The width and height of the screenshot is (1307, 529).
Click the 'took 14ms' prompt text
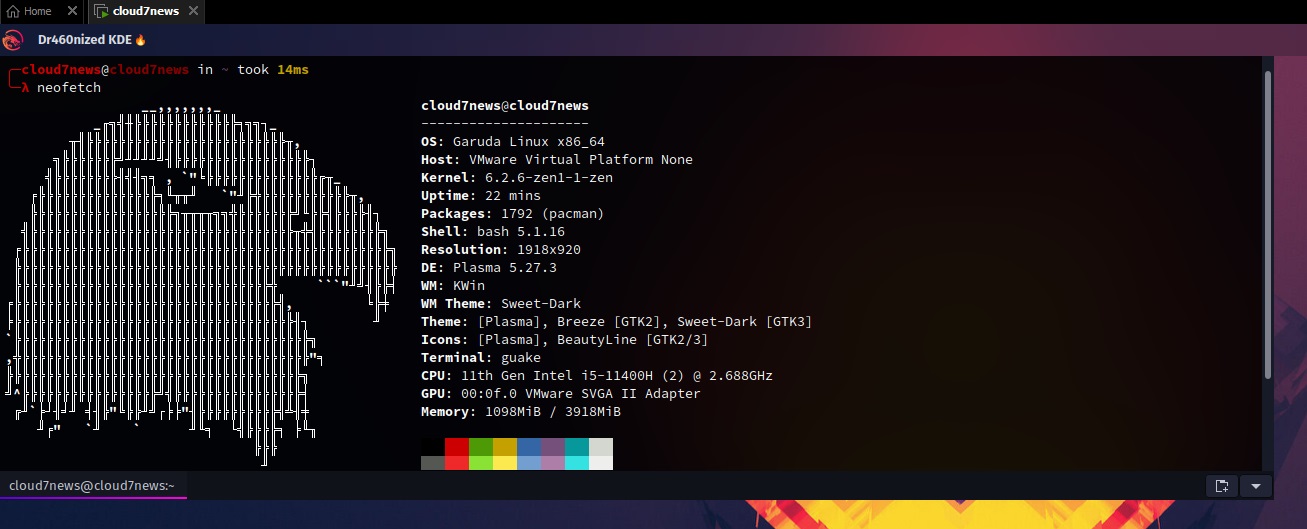[273, 70]
